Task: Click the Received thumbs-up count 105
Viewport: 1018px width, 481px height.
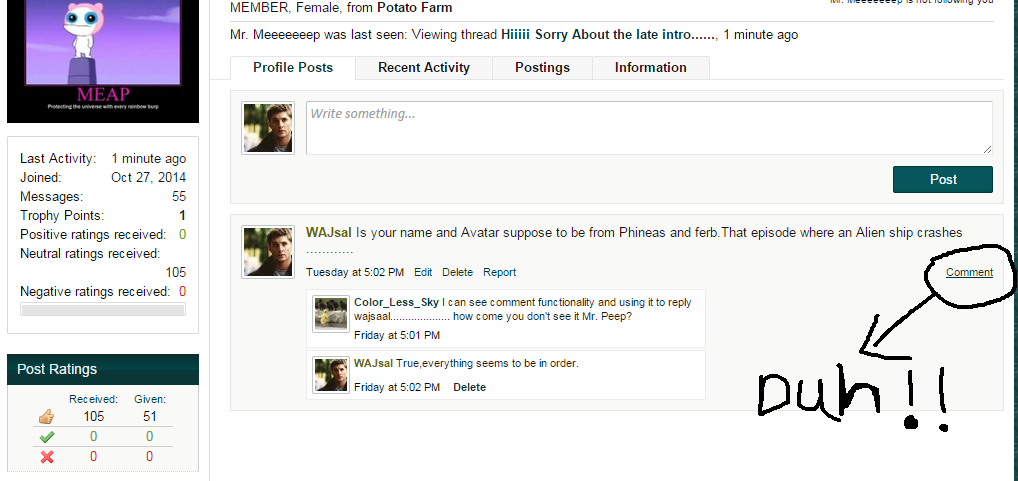Action: (x=93, y=416)
